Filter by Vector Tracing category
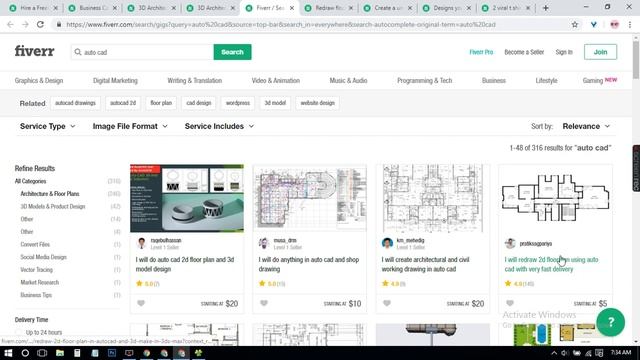The image size is (640, 360). pos(36,270)
